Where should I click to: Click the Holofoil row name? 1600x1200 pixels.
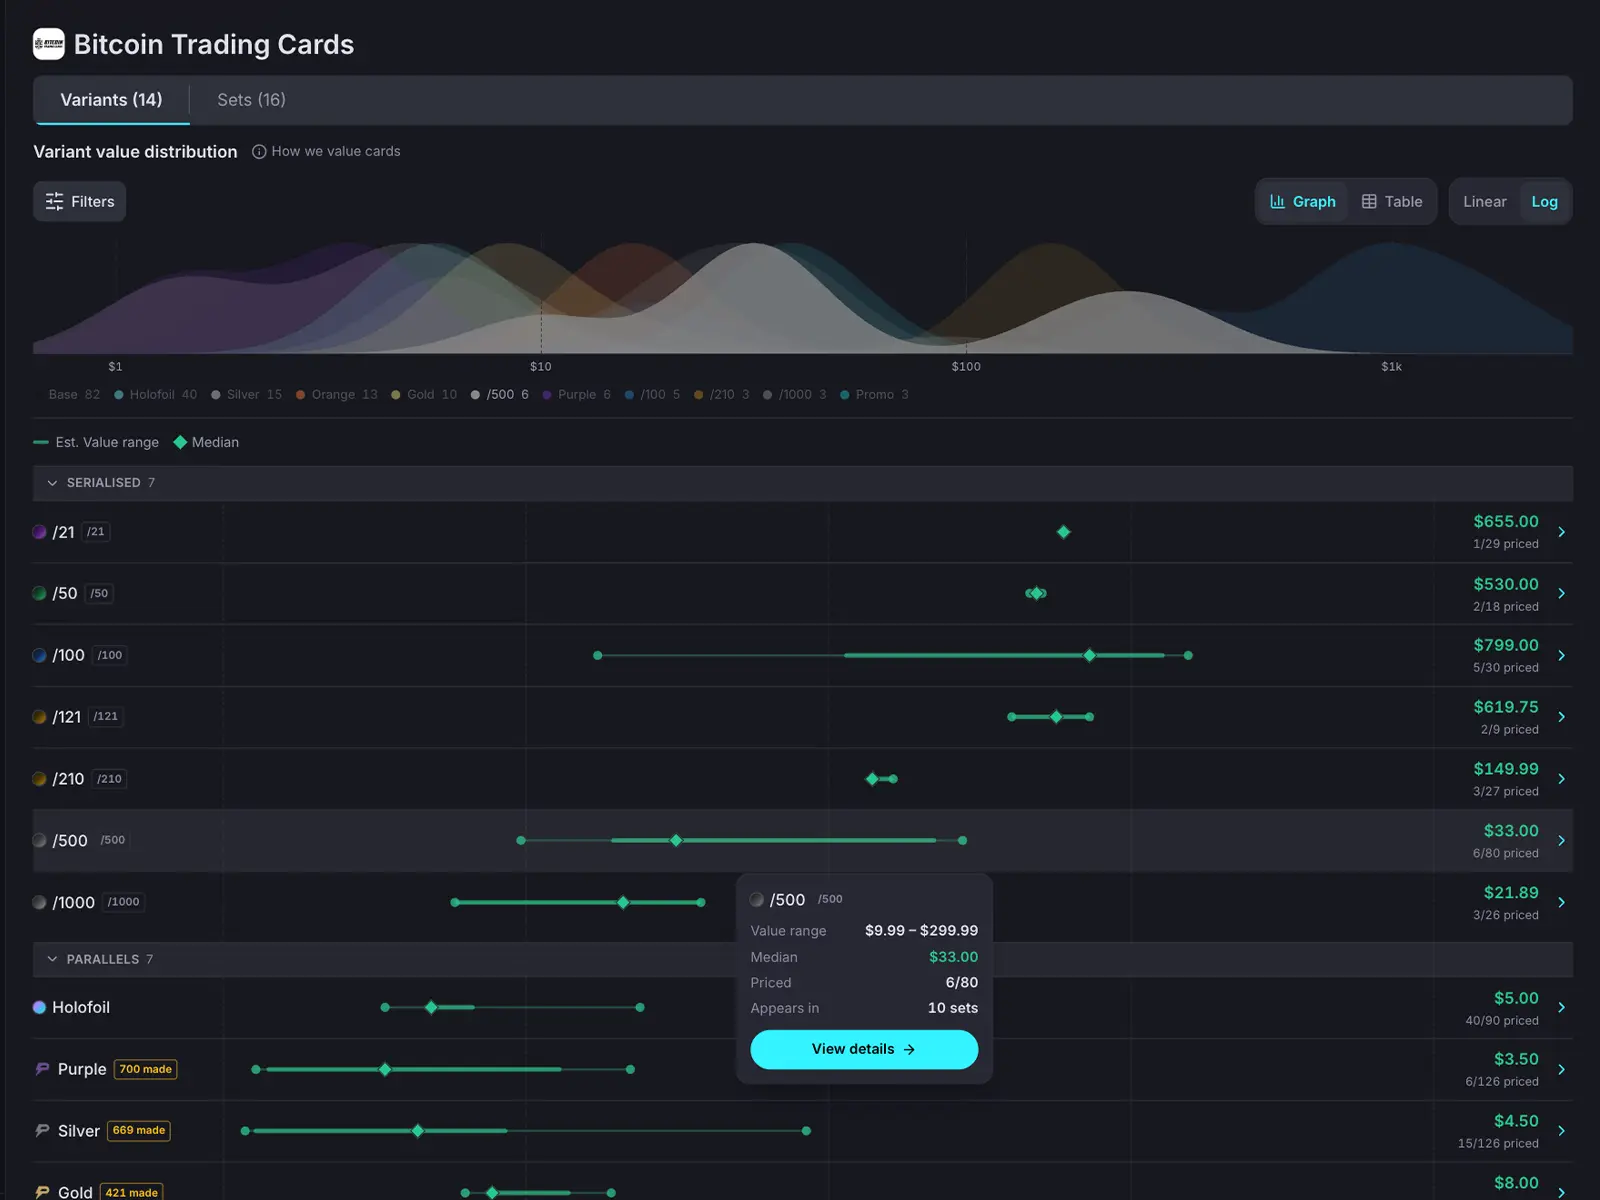pos(81,1008)
